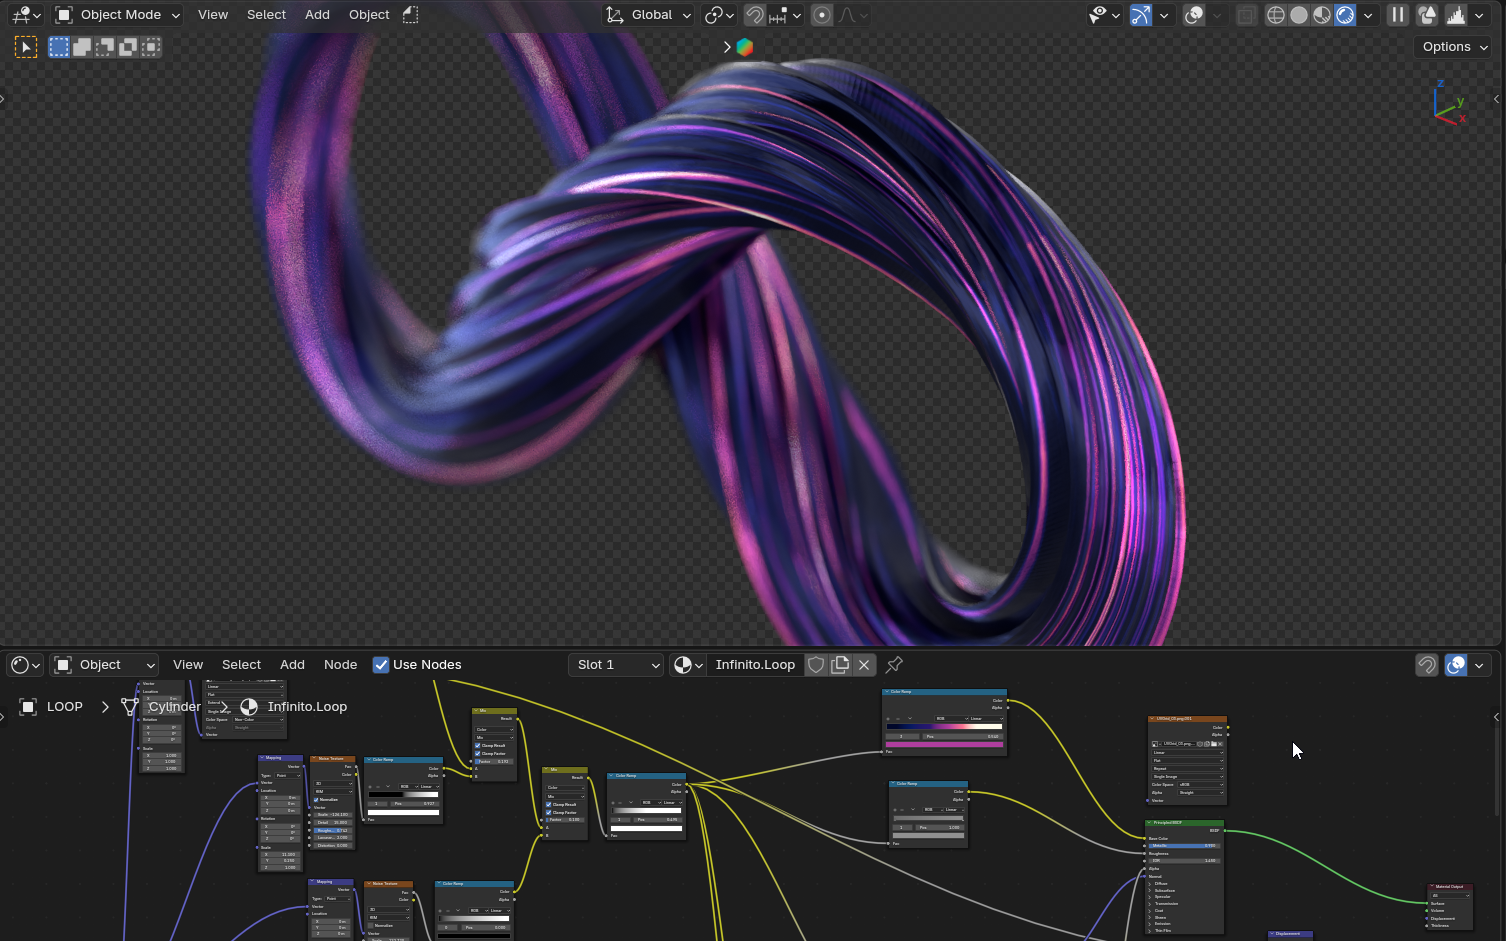Screen dimensions: 1506x941
Task: Select the Principled BSDF node header
Action: coord(1185,823)
